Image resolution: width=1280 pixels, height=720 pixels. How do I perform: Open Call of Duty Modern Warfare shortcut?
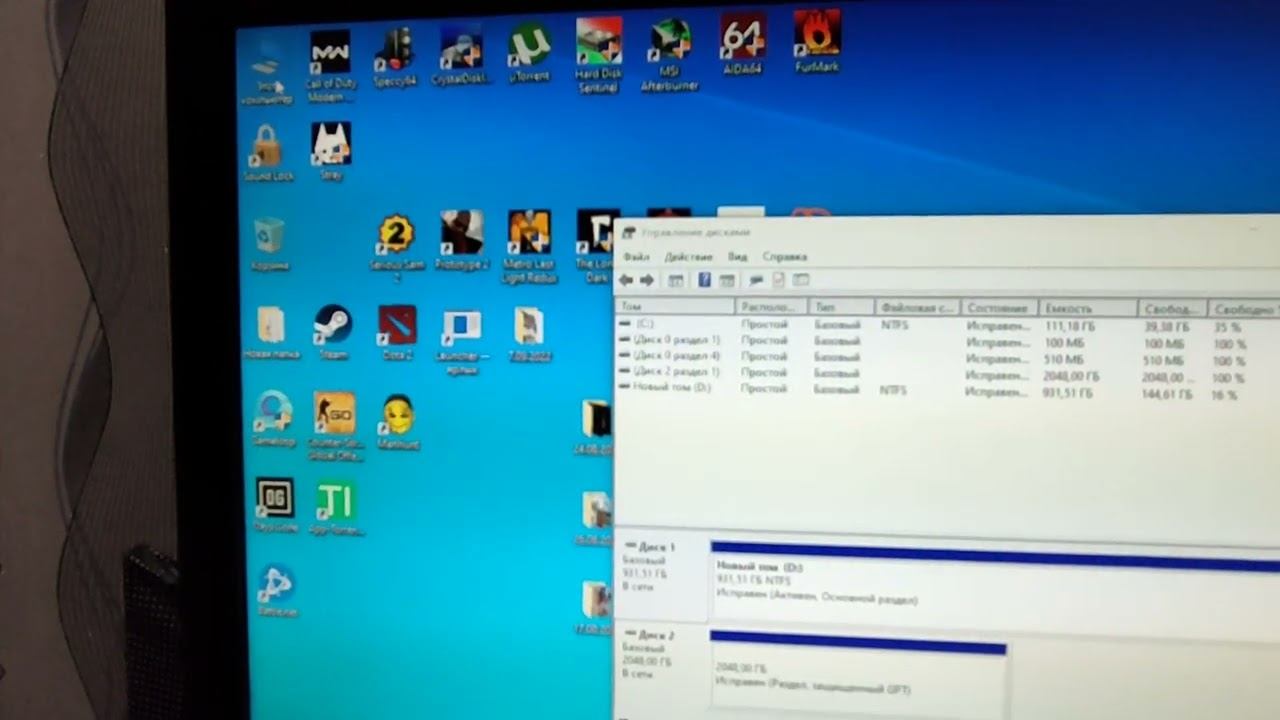point(330,65)
